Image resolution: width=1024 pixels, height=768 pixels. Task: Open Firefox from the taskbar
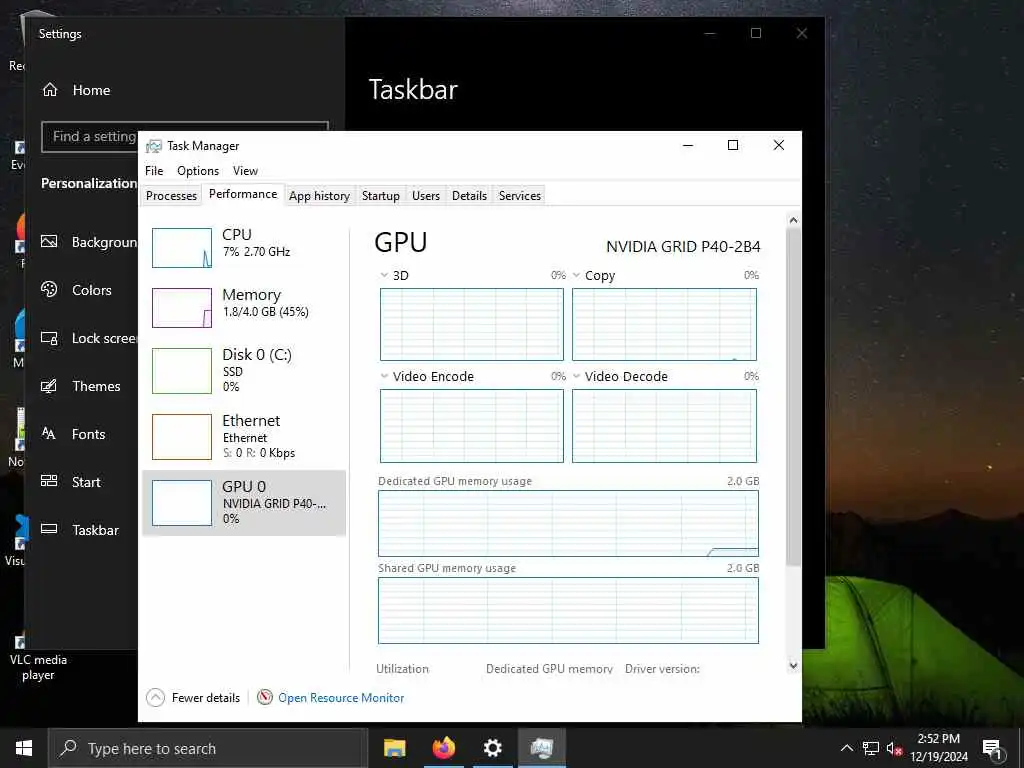443,748
